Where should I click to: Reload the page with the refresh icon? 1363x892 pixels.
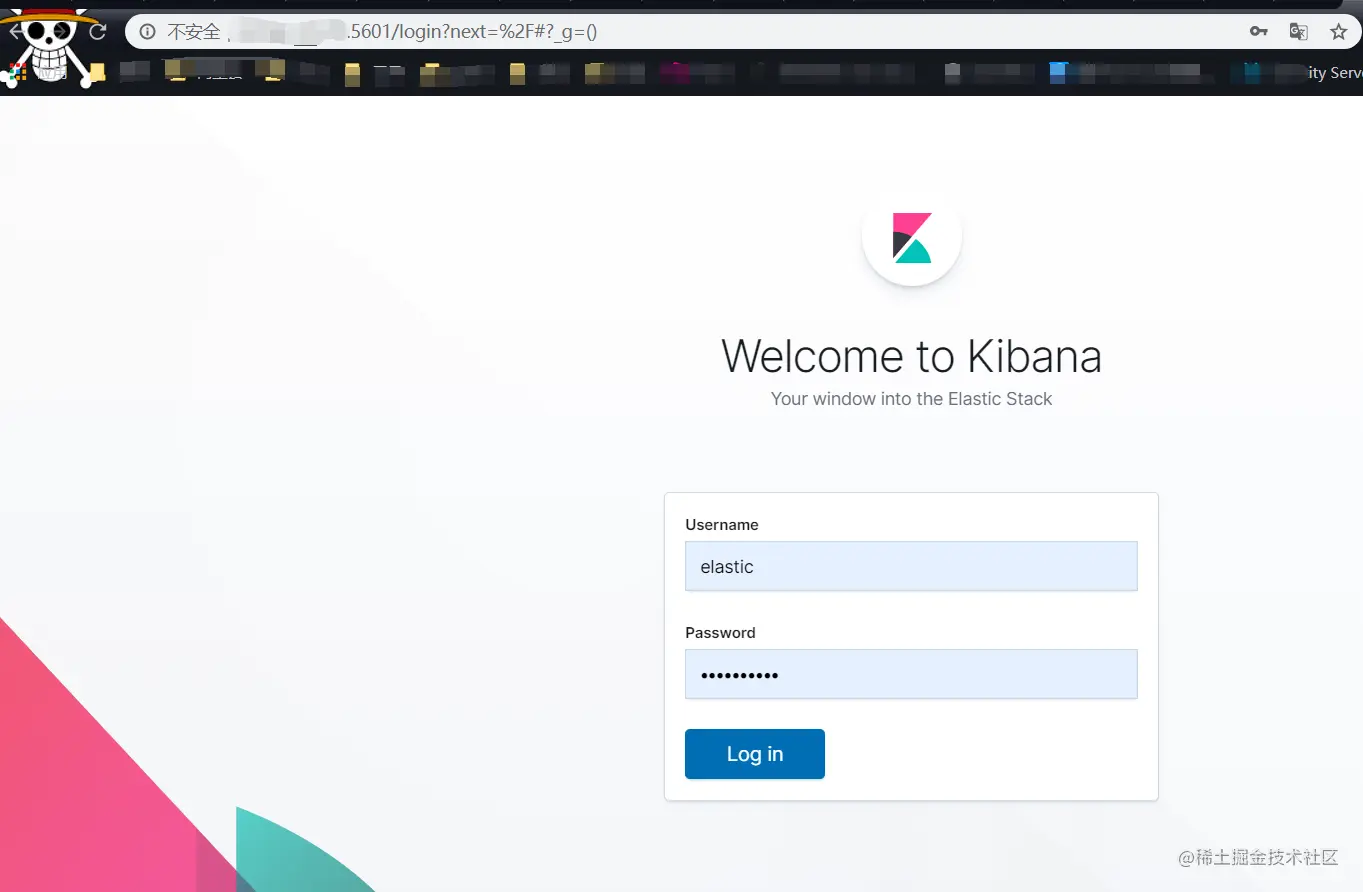click(98, 32)
